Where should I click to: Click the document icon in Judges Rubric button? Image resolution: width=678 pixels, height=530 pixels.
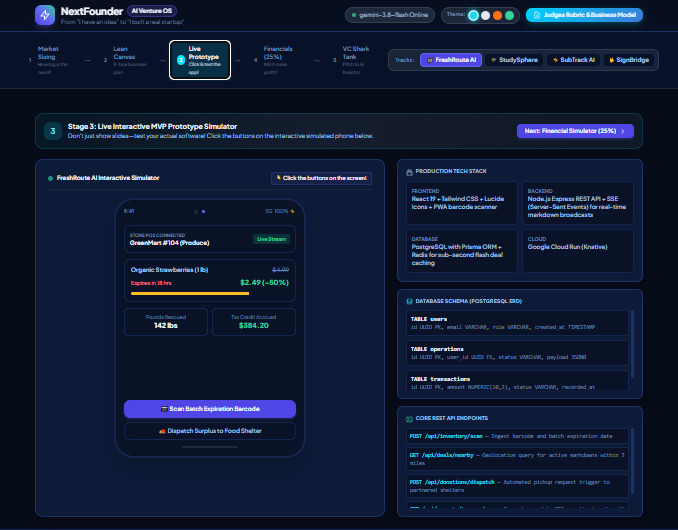tap(537, 15)
